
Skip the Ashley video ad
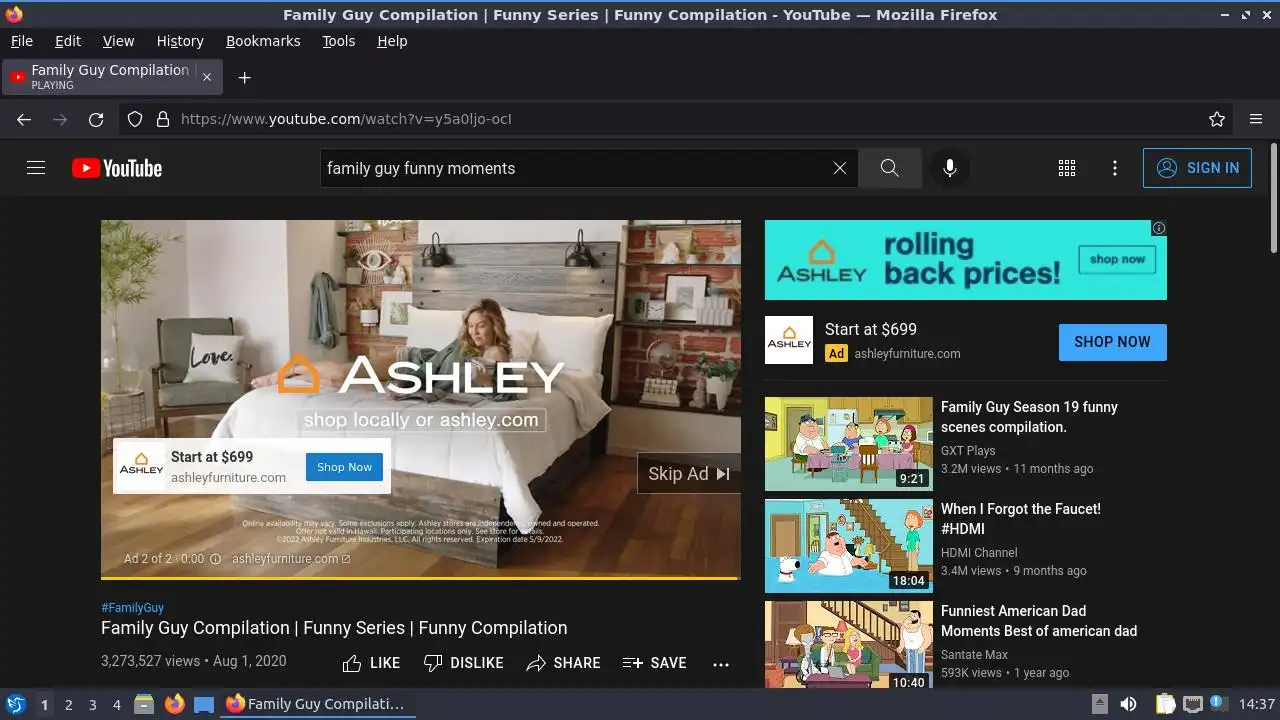click(689, 474)
